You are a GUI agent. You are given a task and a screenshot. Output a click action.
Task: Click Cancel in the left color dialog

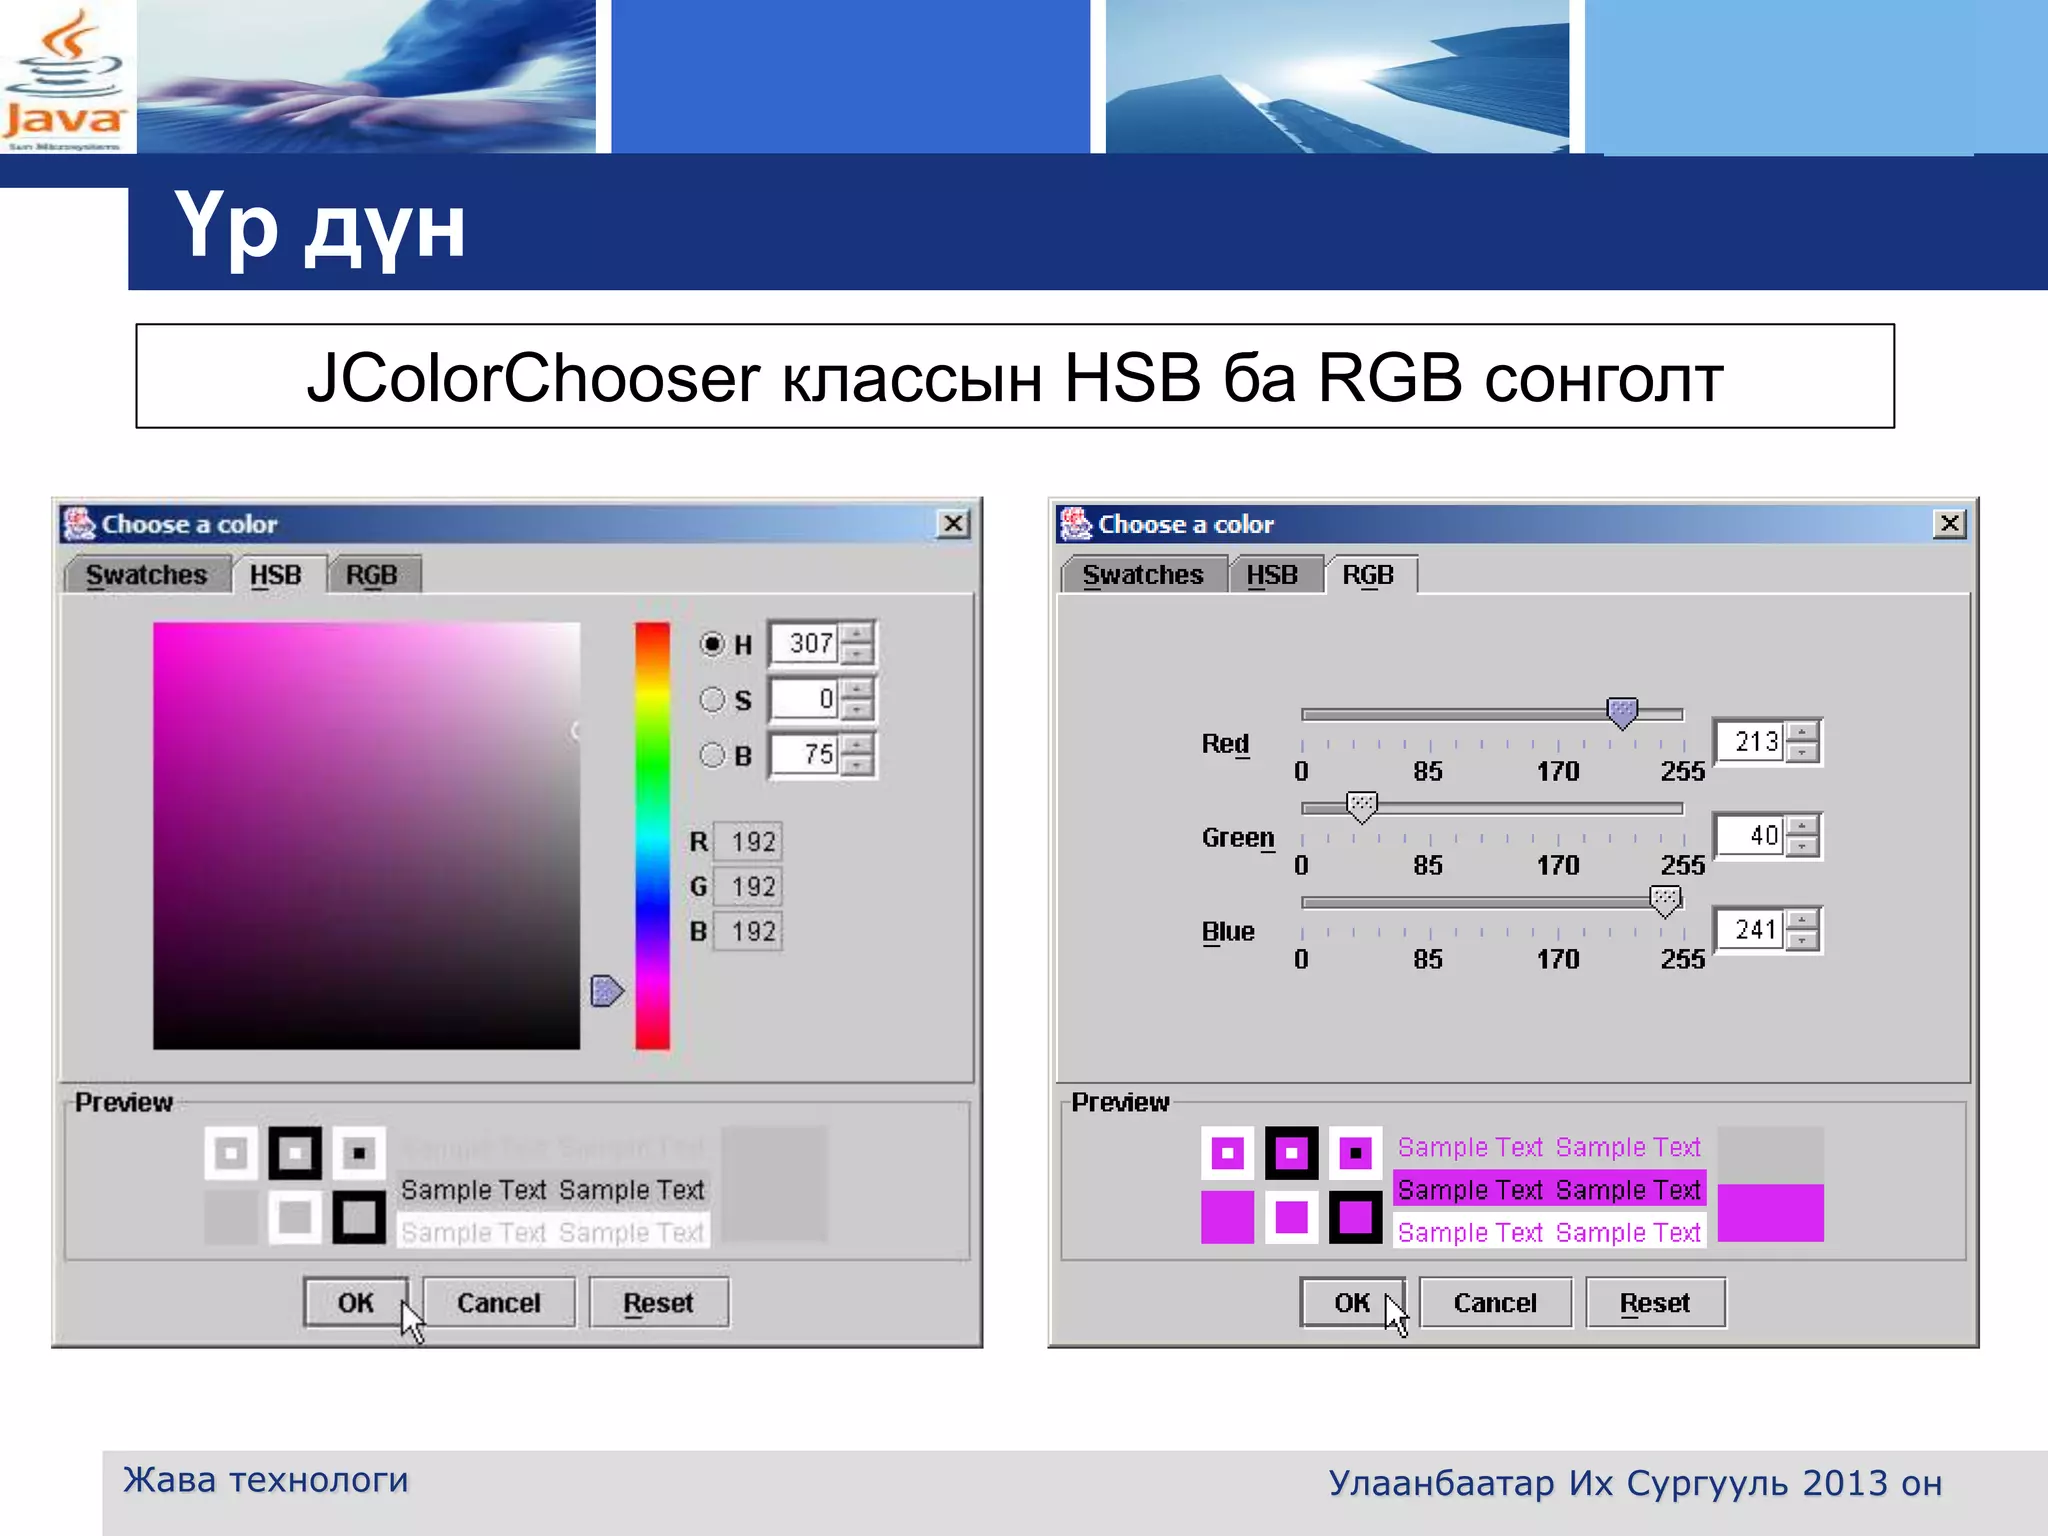(498, 1302)
